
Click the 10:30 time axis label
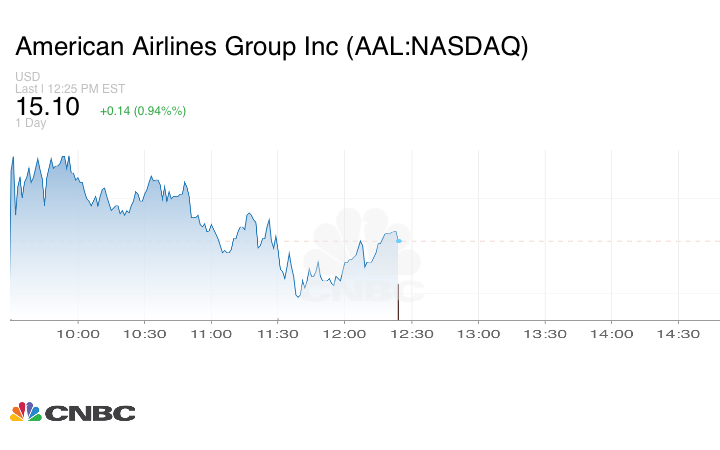pyautogui.click(x=145, y=334)
